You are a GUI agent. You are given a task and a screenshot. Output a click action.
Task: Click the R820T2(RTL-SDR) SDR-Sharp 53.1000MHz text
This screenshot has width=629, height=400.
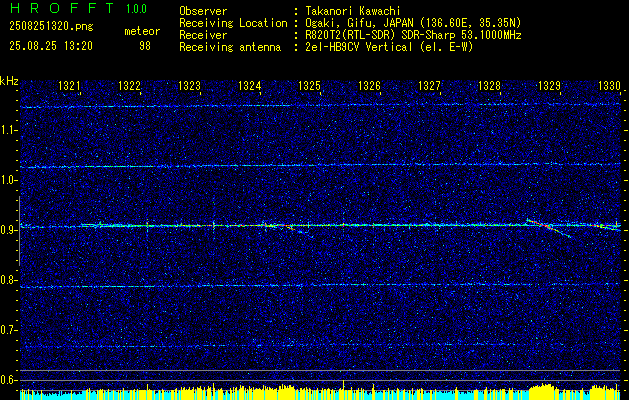[x=413, y=35]
